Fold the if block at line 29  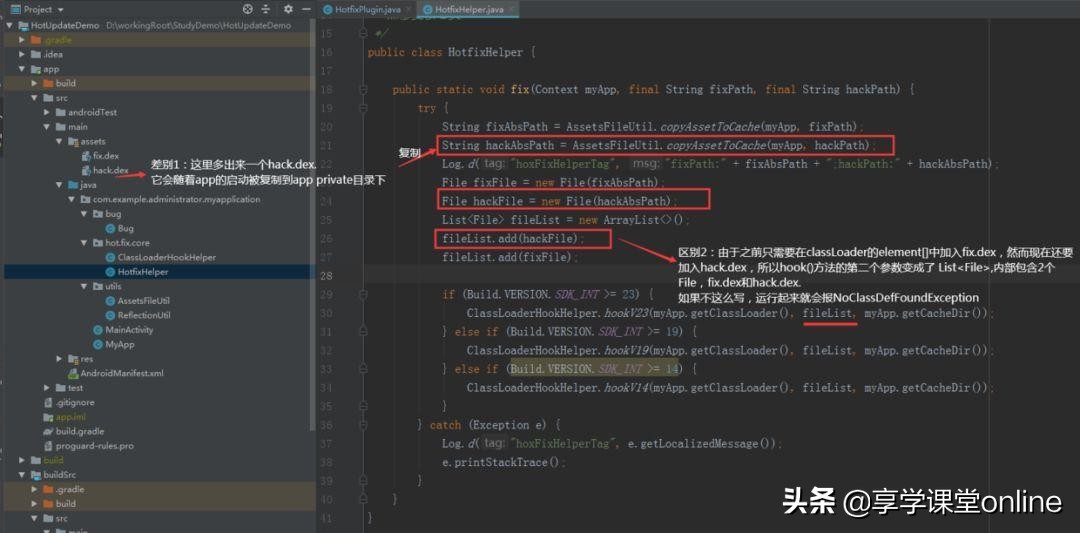(362, 294)
